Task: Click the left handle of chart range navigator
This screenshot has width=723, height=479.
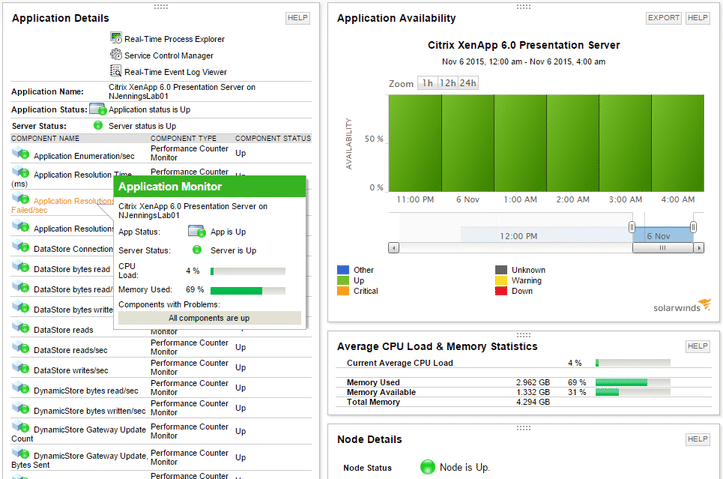Action: point(632,227)
